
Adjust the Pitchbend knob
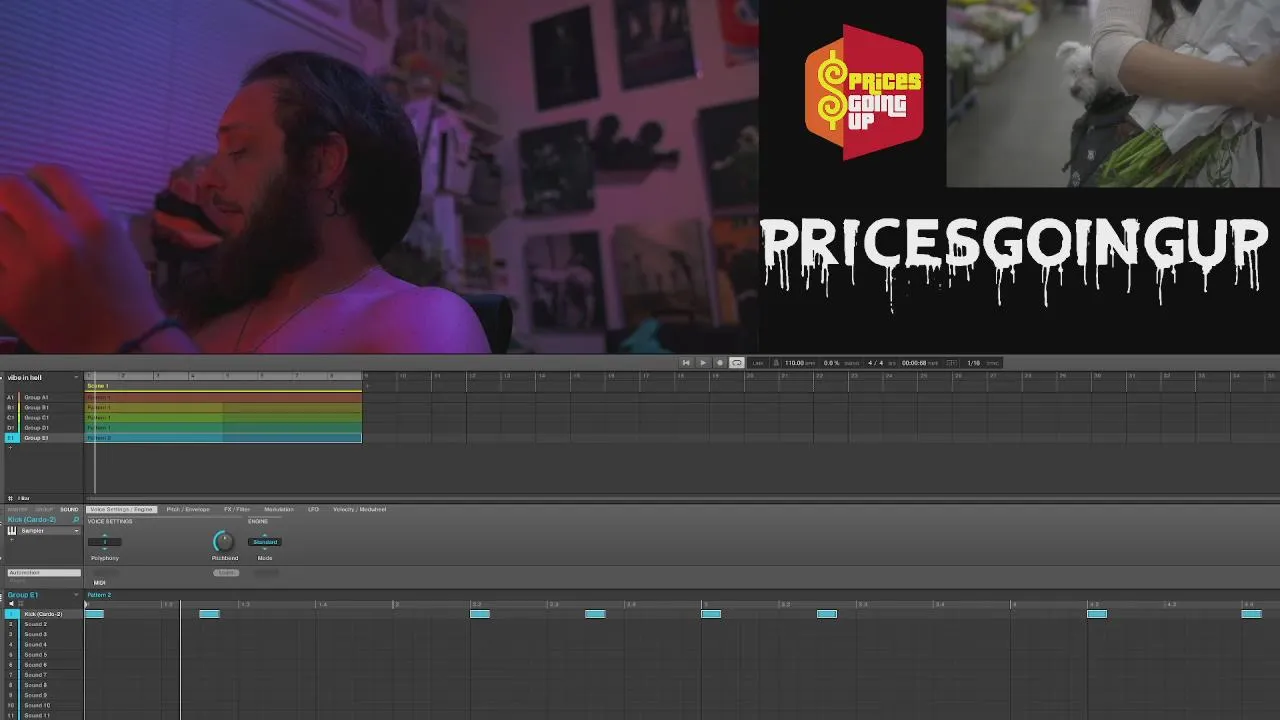pos(223,542)
